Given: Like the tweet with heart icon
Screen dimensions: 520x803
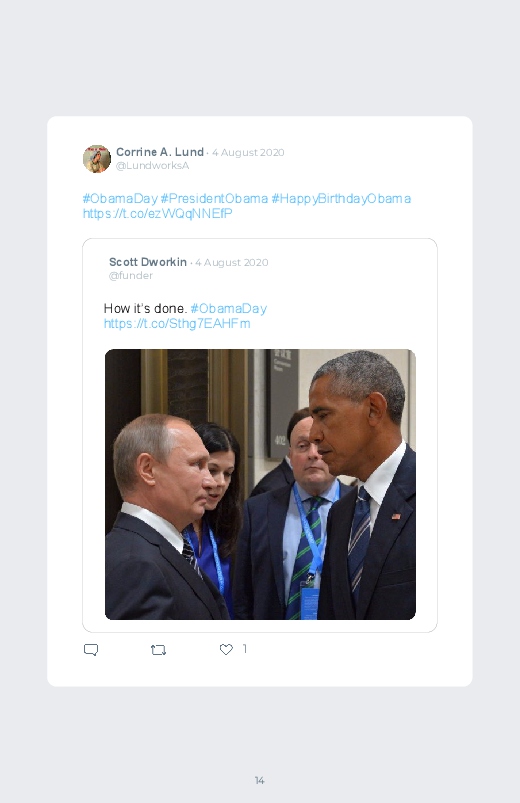Looking at the screenshot, I should 226,649.
